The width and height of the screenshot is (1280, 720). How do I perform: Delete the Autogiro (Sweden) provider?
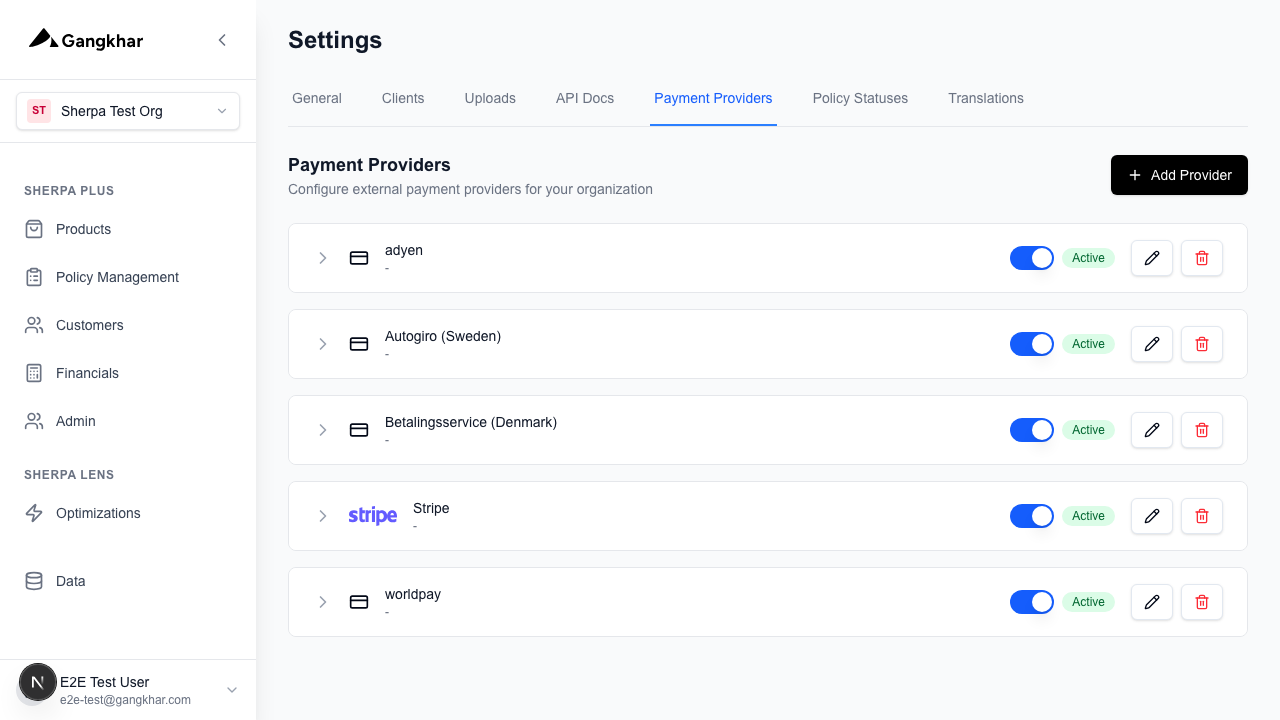click(x=1202, y=344)
